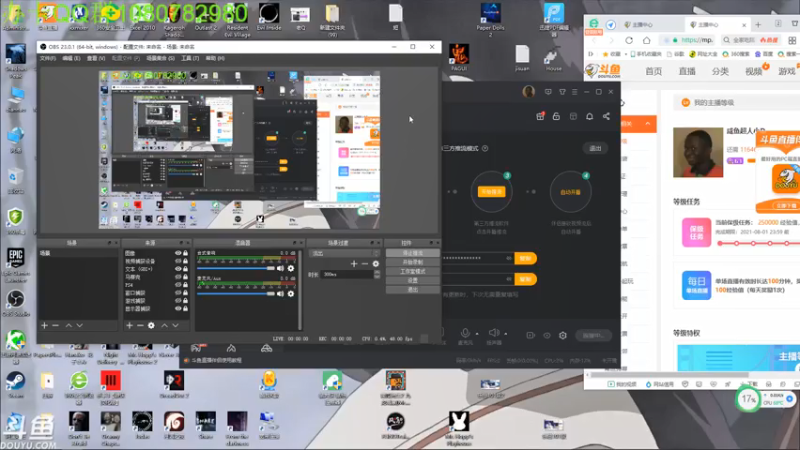
Task: Open 帮助 menu in OBS
Action: [x=215, y=59]
